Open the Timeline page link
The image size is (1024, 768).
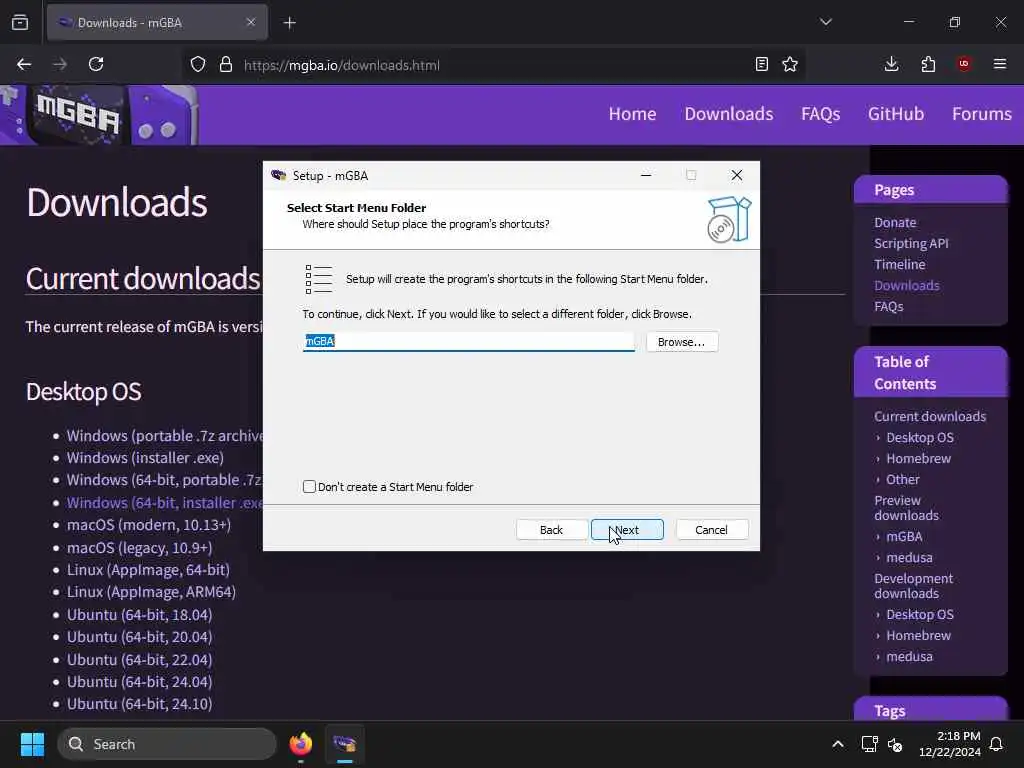[900, 264]
